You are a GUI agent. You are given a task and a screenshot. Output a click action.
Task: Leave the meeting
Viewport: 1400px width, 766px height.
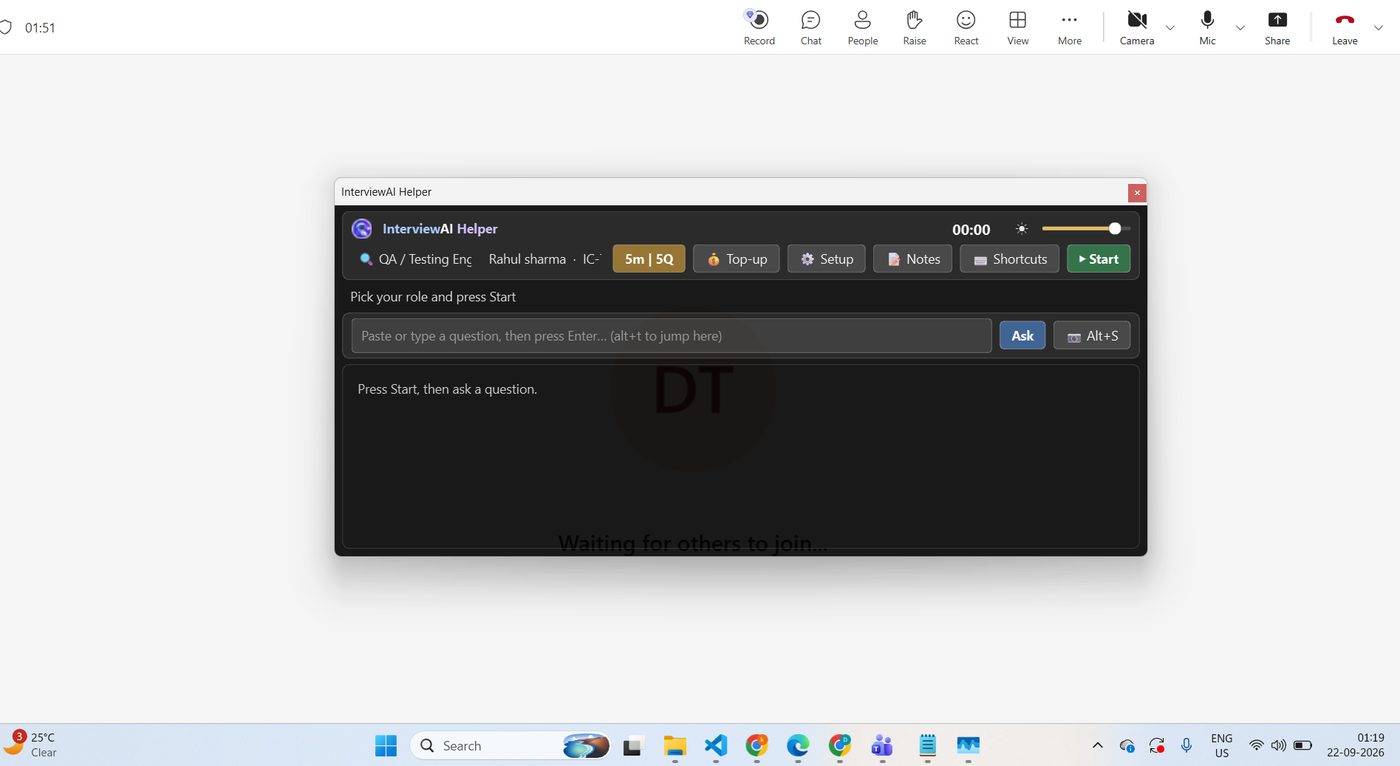point(1345,27)
